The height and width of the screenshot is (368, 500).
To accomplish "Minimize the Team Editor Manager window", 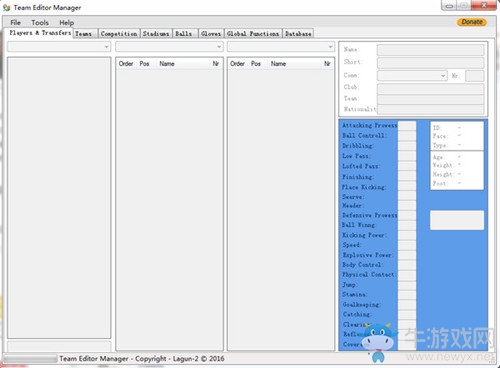I will (x=450, y=6).
